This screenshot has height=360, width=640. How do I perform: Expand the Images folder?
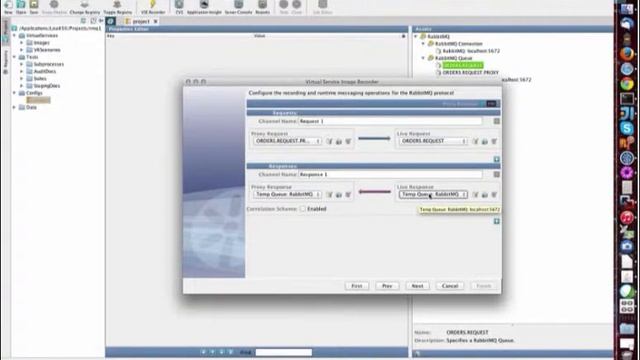point(22,42)
